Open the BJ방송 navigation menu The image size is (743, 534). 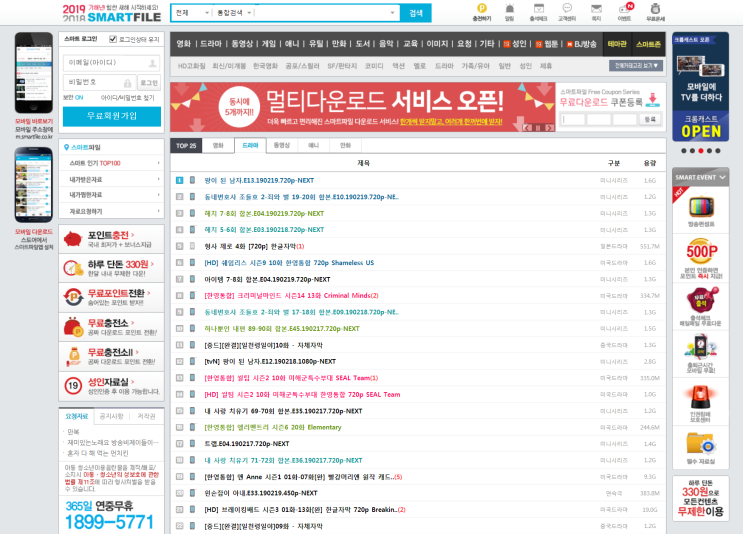tap(581, 44)
